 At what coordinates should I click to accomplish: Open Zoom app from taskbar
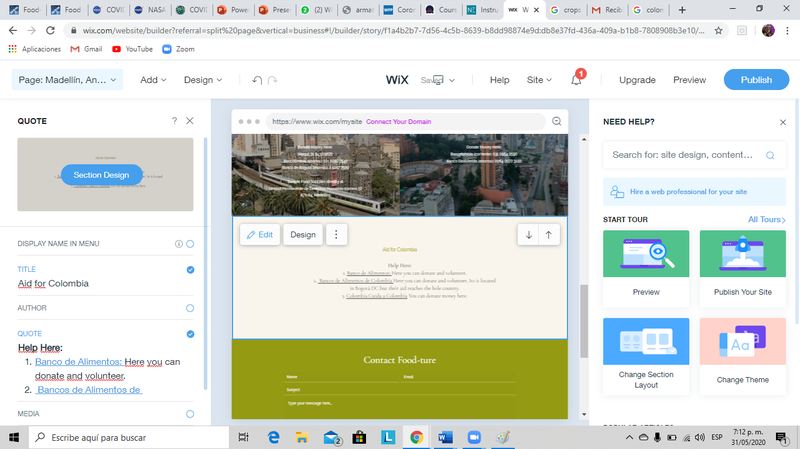coord(474,437)
